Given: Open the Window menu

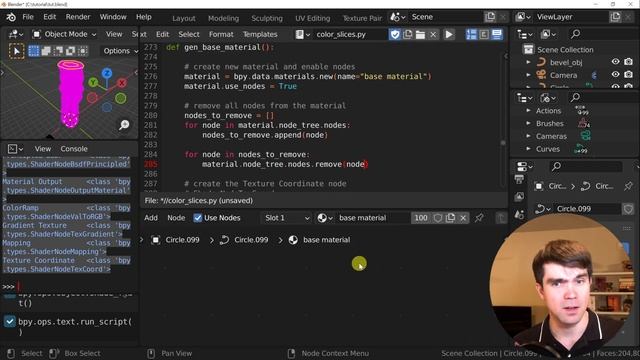Looking at the screenshot, I should 113,17.
